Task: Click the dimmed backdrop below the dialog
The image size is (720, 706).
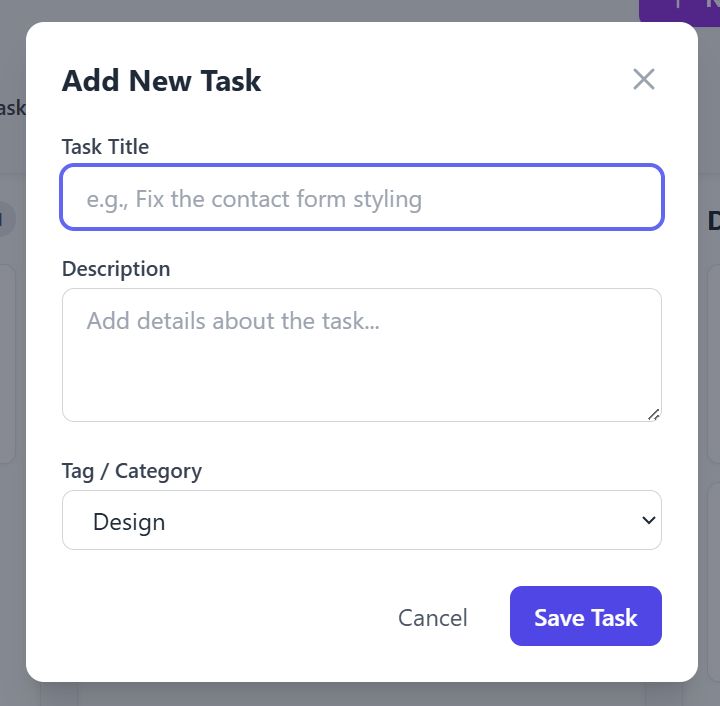Action: [360, 695]
